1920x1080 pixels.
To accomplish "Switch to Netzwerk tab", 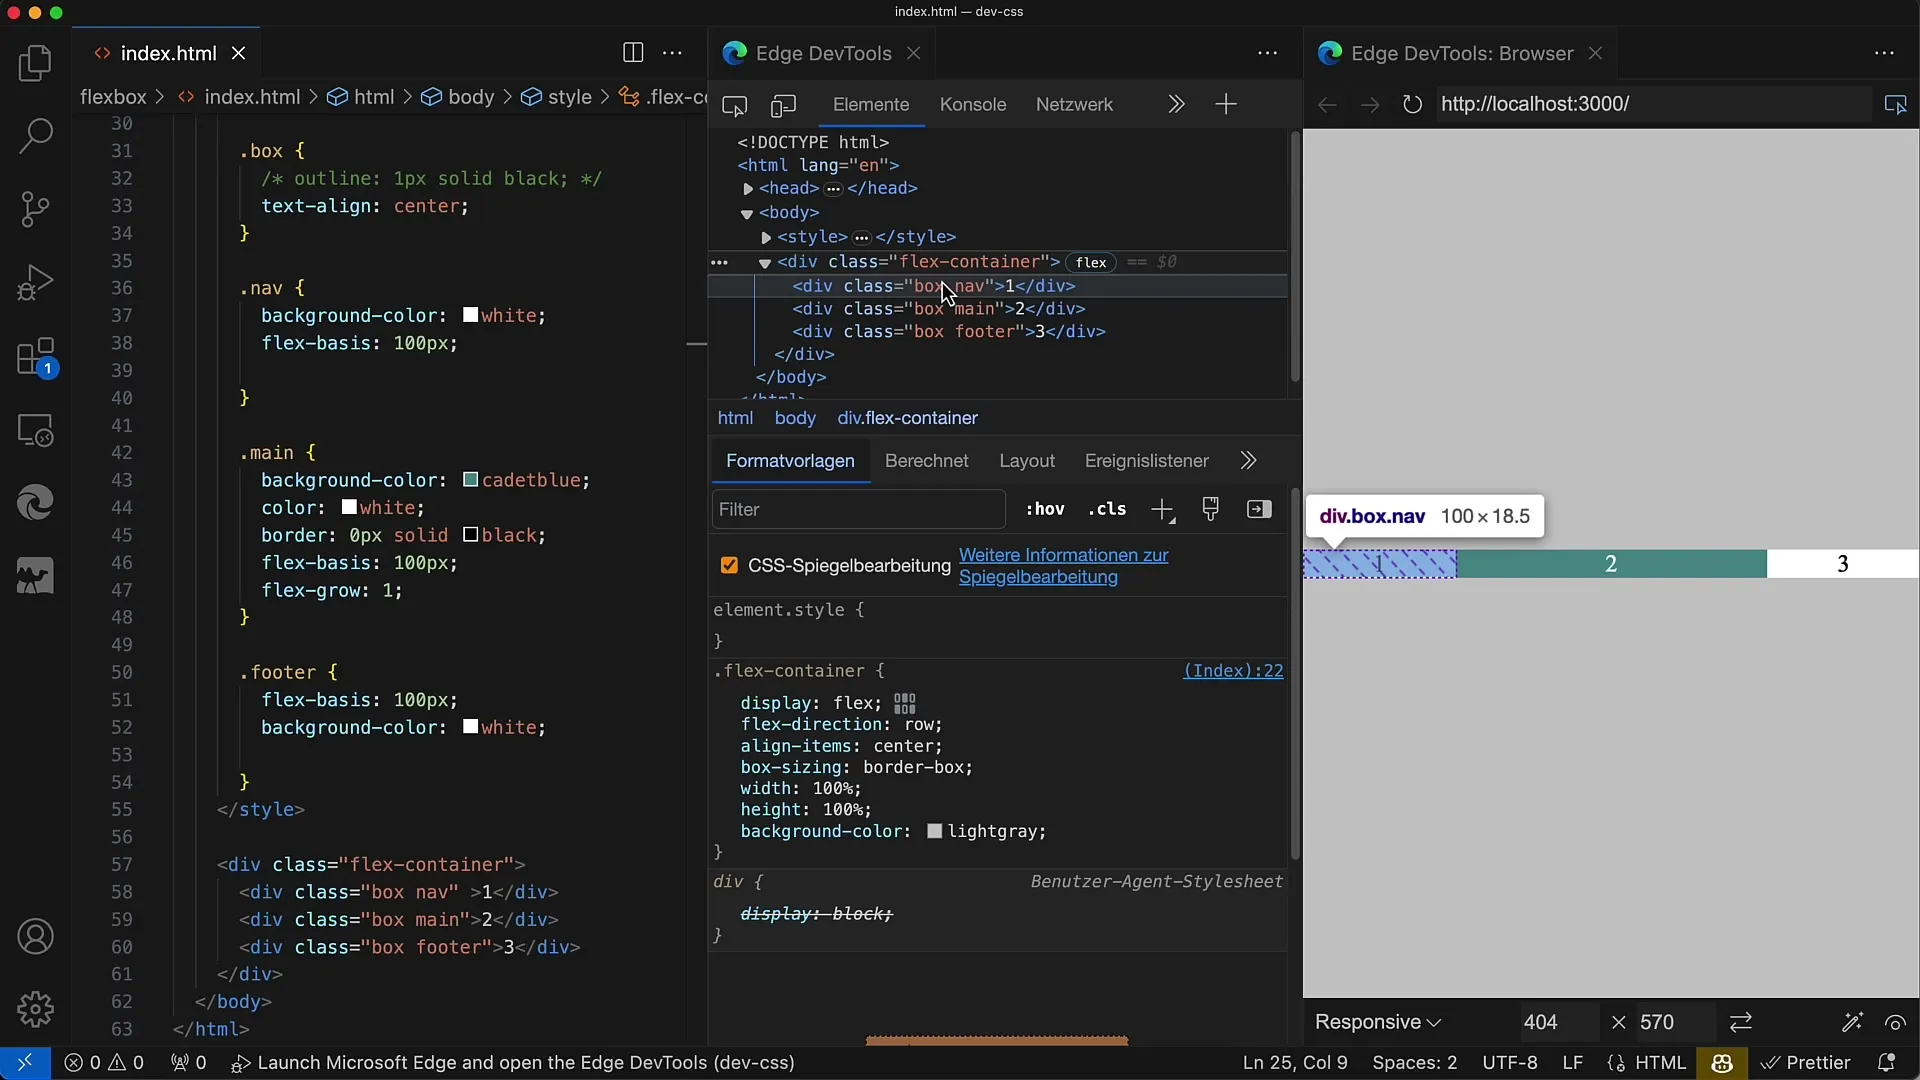I will [1074, 105].
